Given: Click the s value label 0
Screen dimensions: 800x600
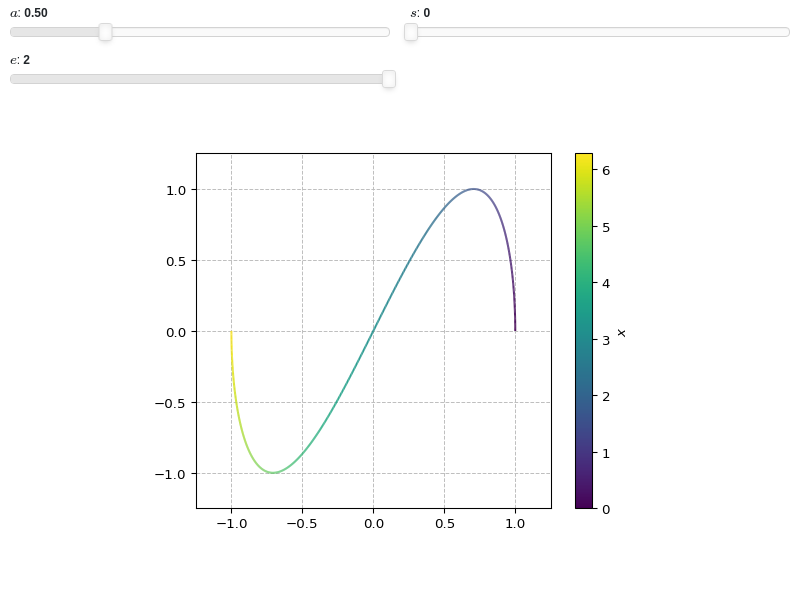Looking at the screenshot, I should pyautogui.click(x=427, y=13).
